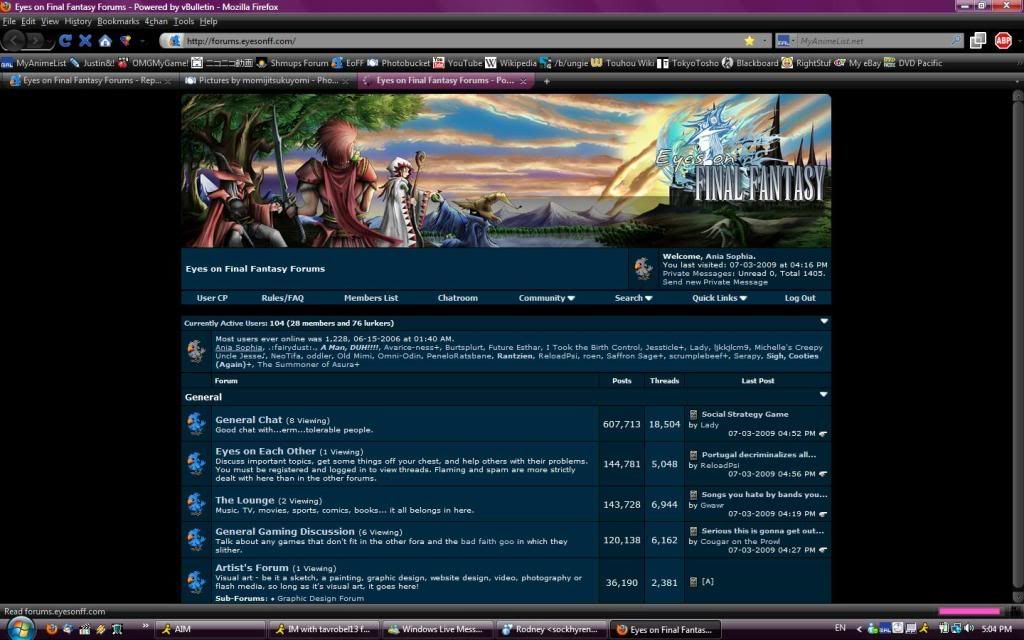Collapse the General category
The image size is (1024, 640).
tap(824, 394)
